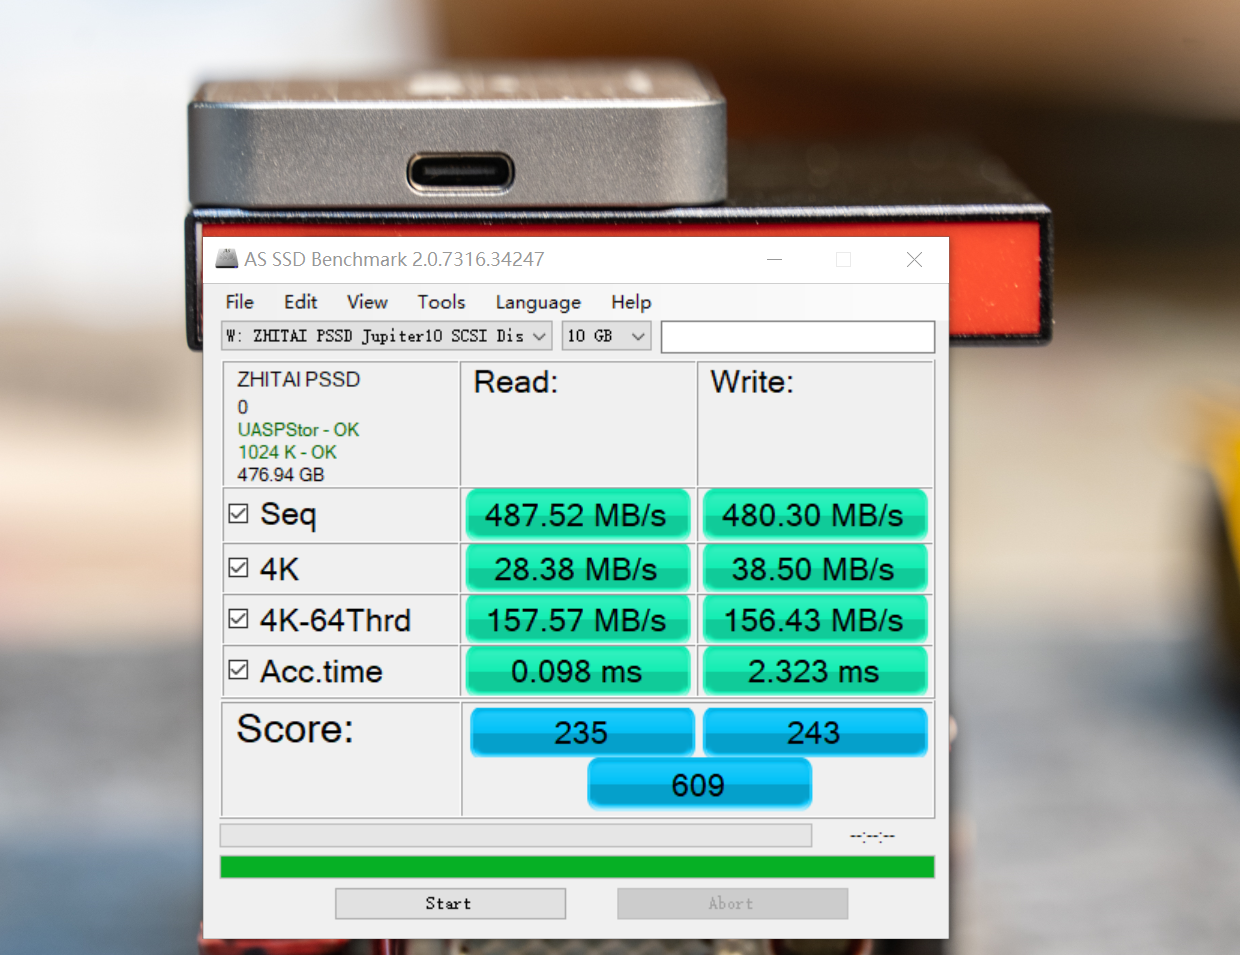Disable the 4K-64Thrd test checkbox
The image size is (1240, 955).
238,618
